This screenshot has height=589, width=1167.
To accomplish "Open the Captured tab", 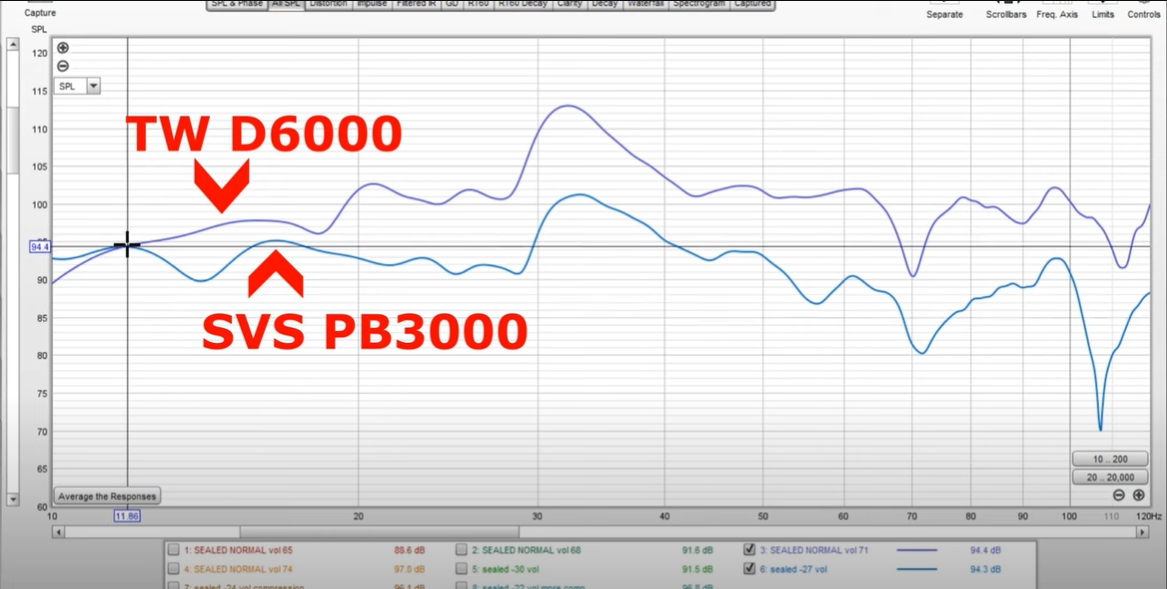I will tap(752, 4).
